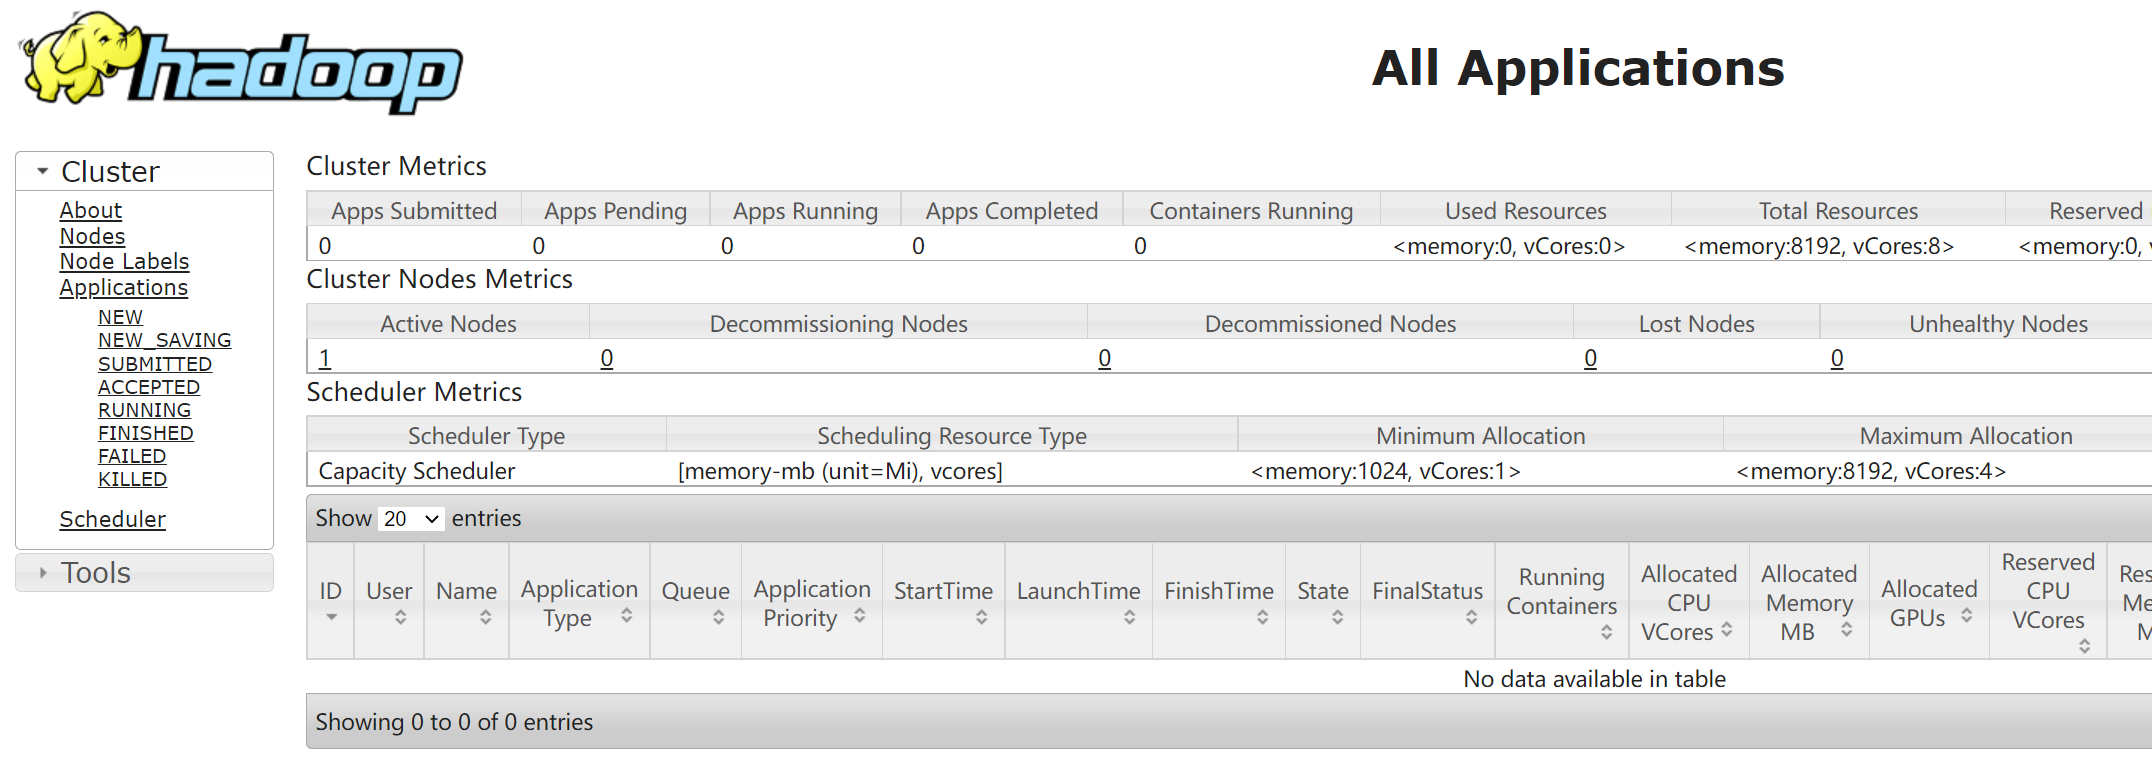The height and width of the screenshot is (780, 2152).
Task: Sort by State column header
Action: tap(1322, 602)
